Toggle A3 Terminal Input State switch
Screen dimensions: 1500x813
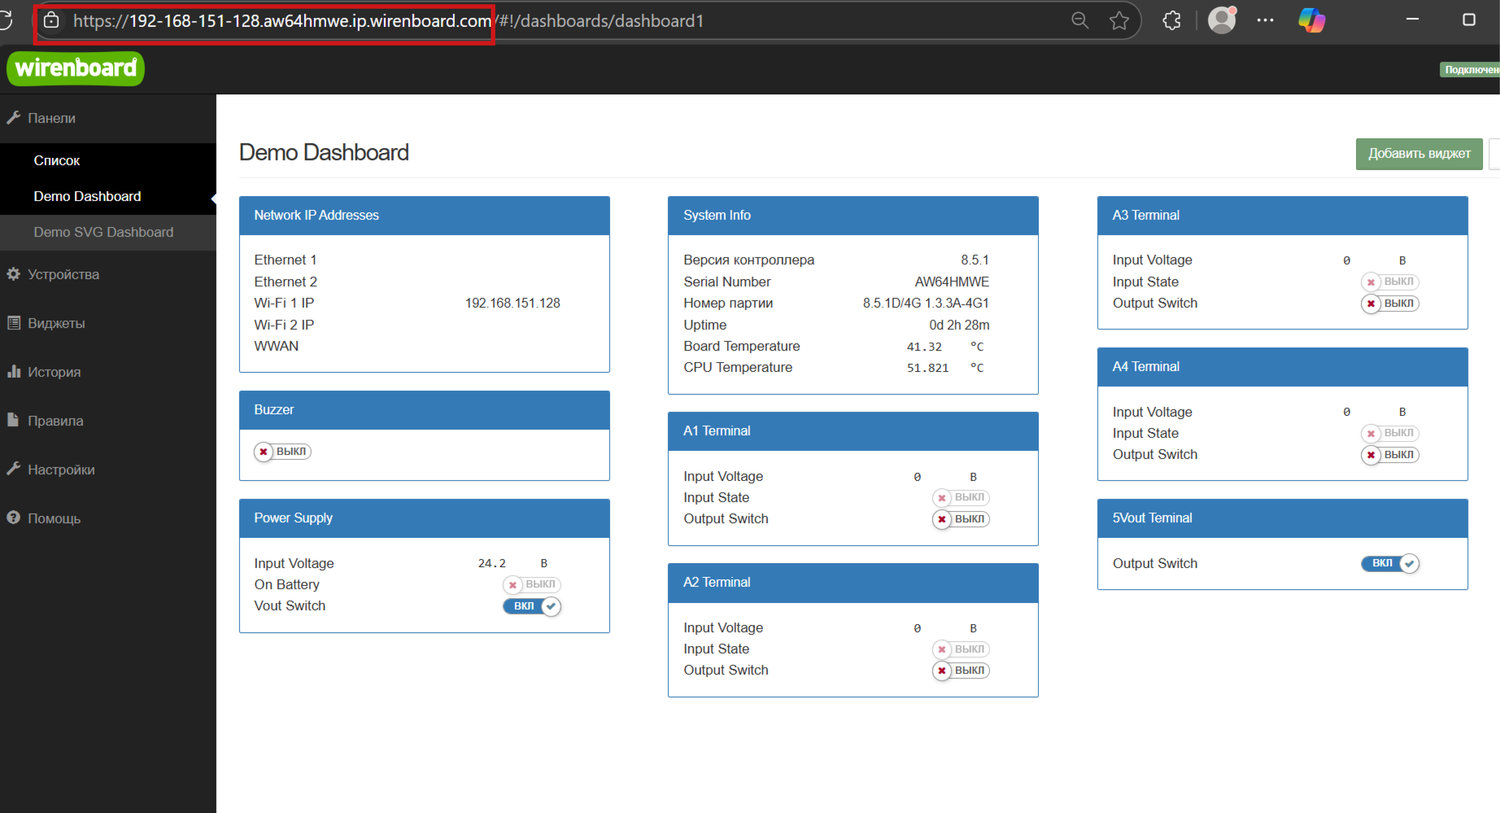pyautogui.click(x=1390, y=282)
